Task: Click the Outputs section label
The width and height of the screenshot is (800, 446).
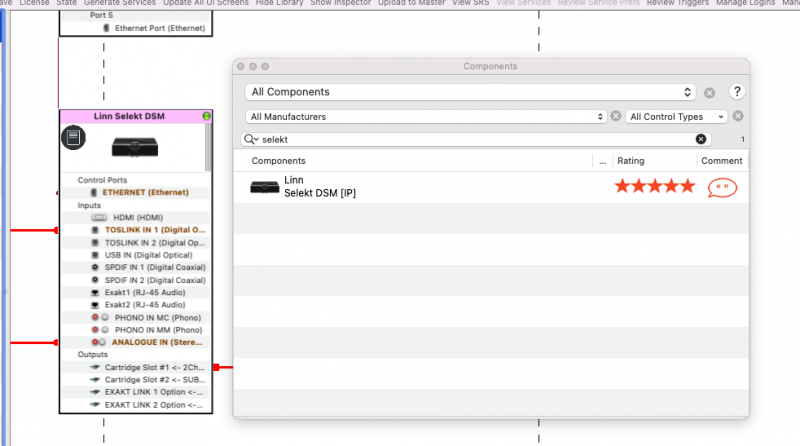Action: coord(93,355)
